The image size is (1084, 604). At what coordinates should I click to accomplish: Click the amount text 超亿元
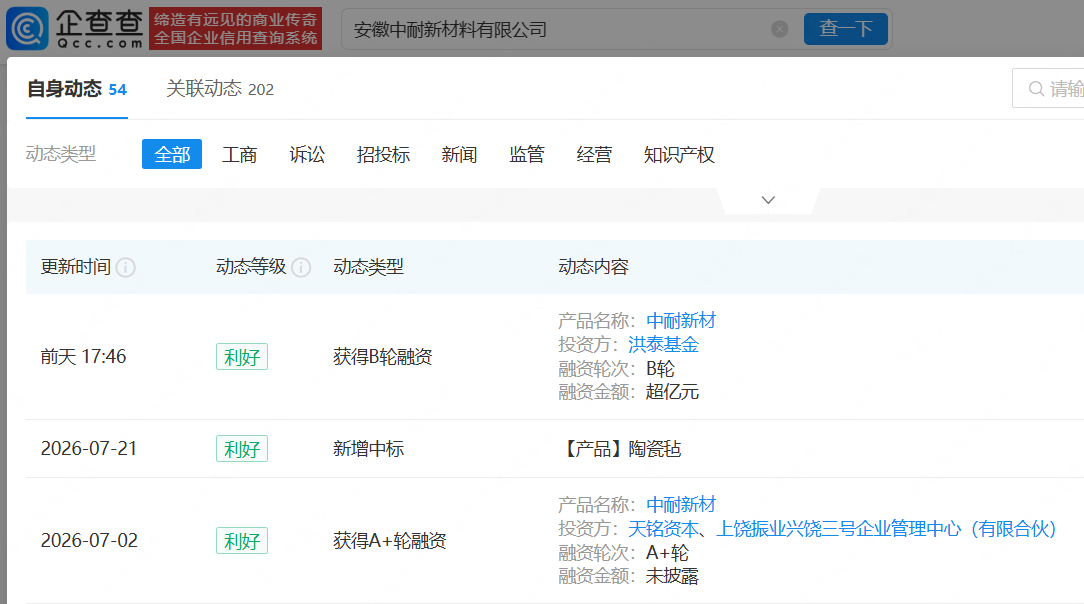click(672, 392)
